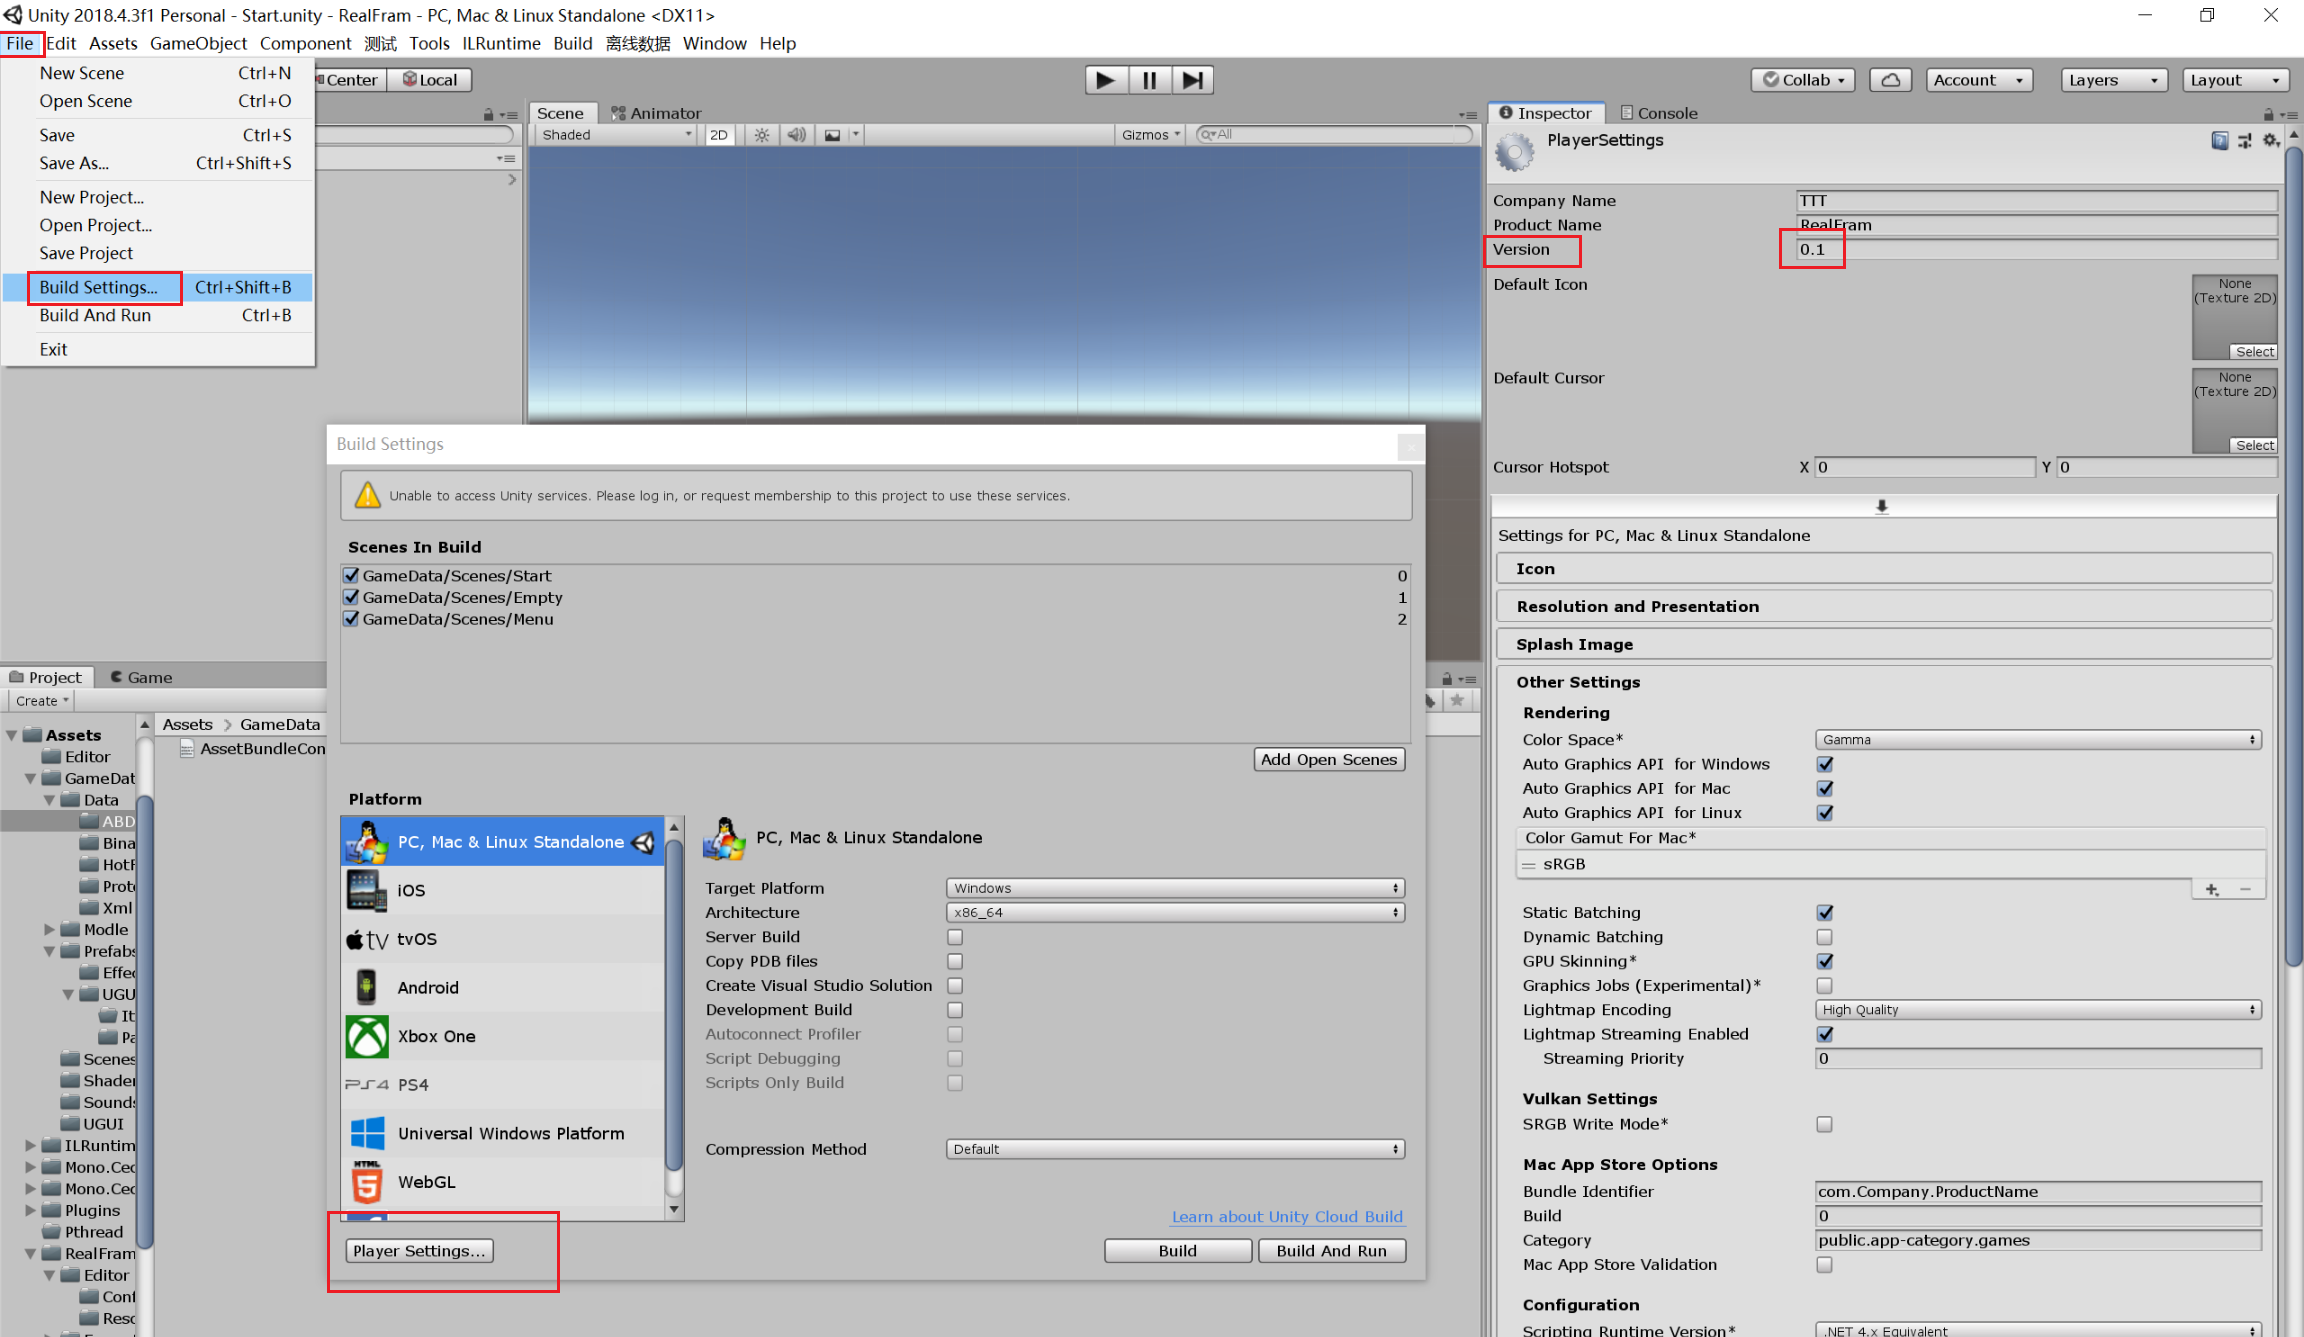Click the remove color gamut minus button

click(x=2246, y=889)
